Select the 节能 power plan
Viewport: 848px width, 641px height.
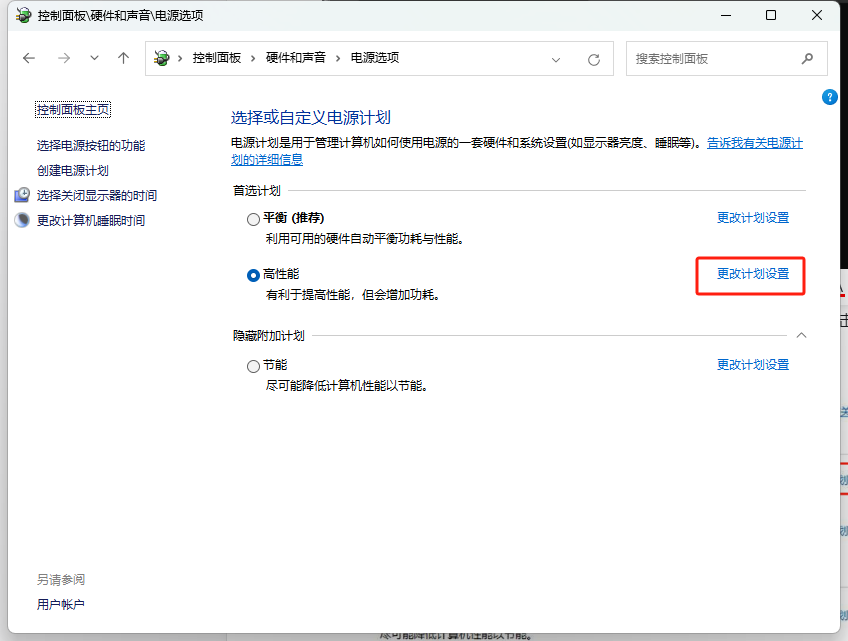(x=253, y=366)
